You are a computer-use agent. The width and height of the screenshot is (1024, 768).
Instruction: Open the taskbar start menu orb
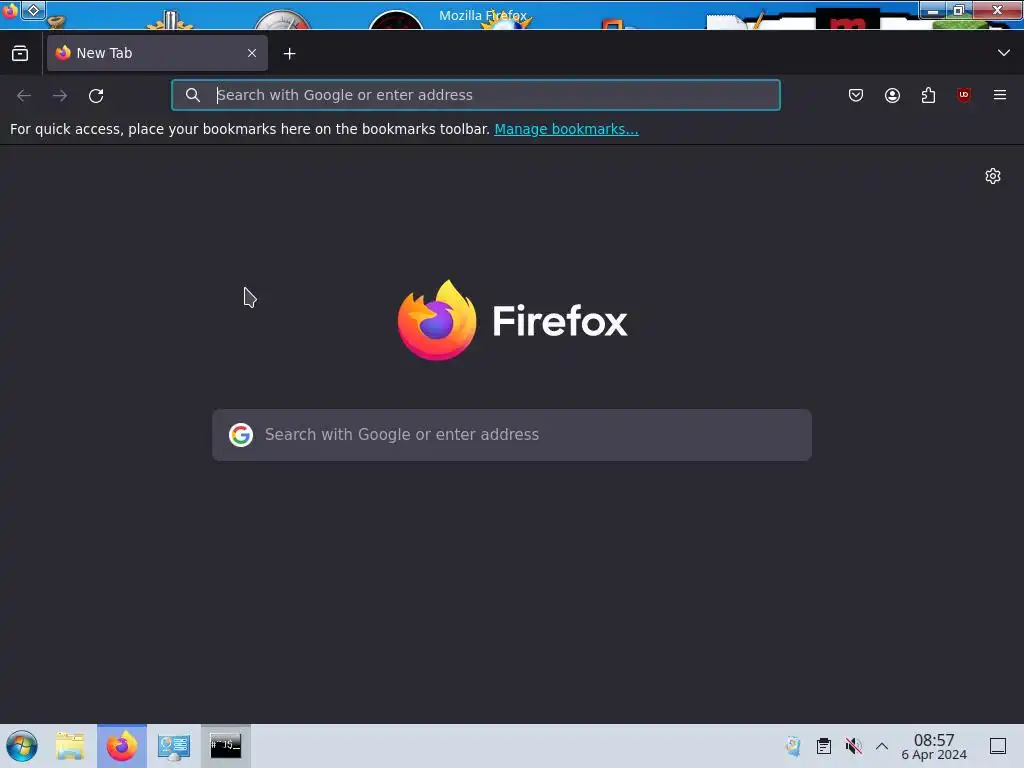(x=22, y=746)
